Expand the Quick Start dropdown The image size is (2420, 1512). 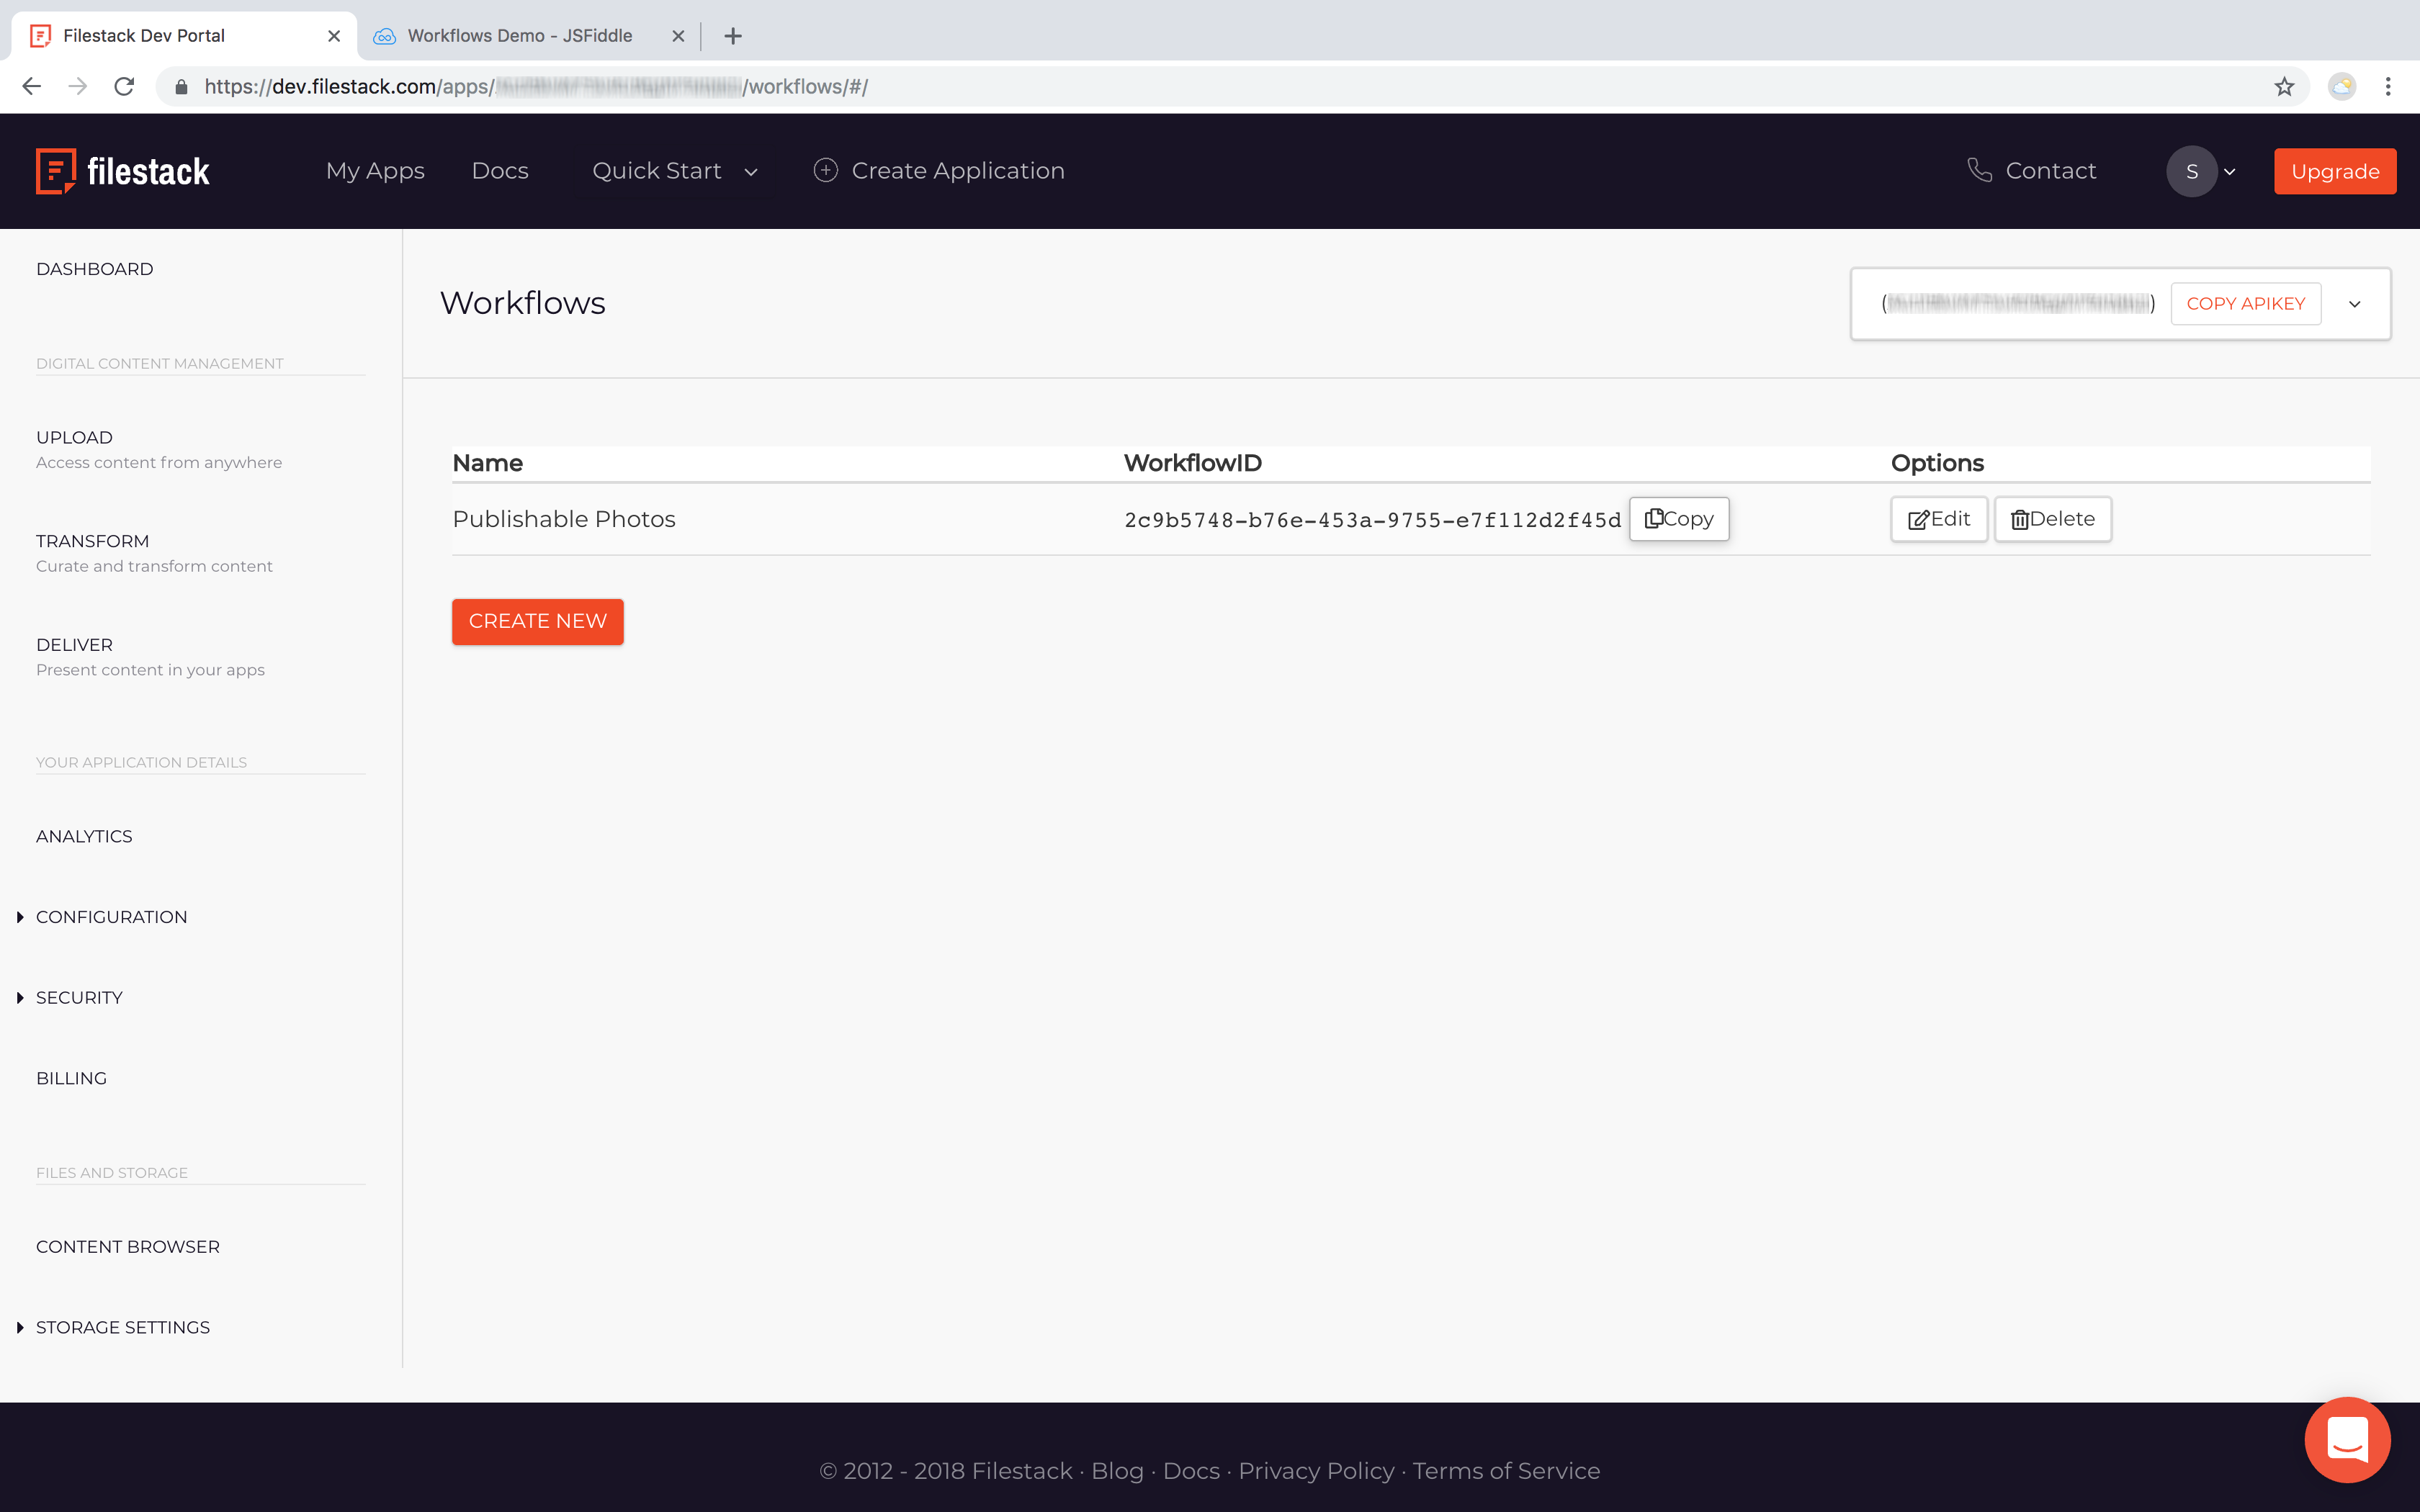tap(675, 171)
